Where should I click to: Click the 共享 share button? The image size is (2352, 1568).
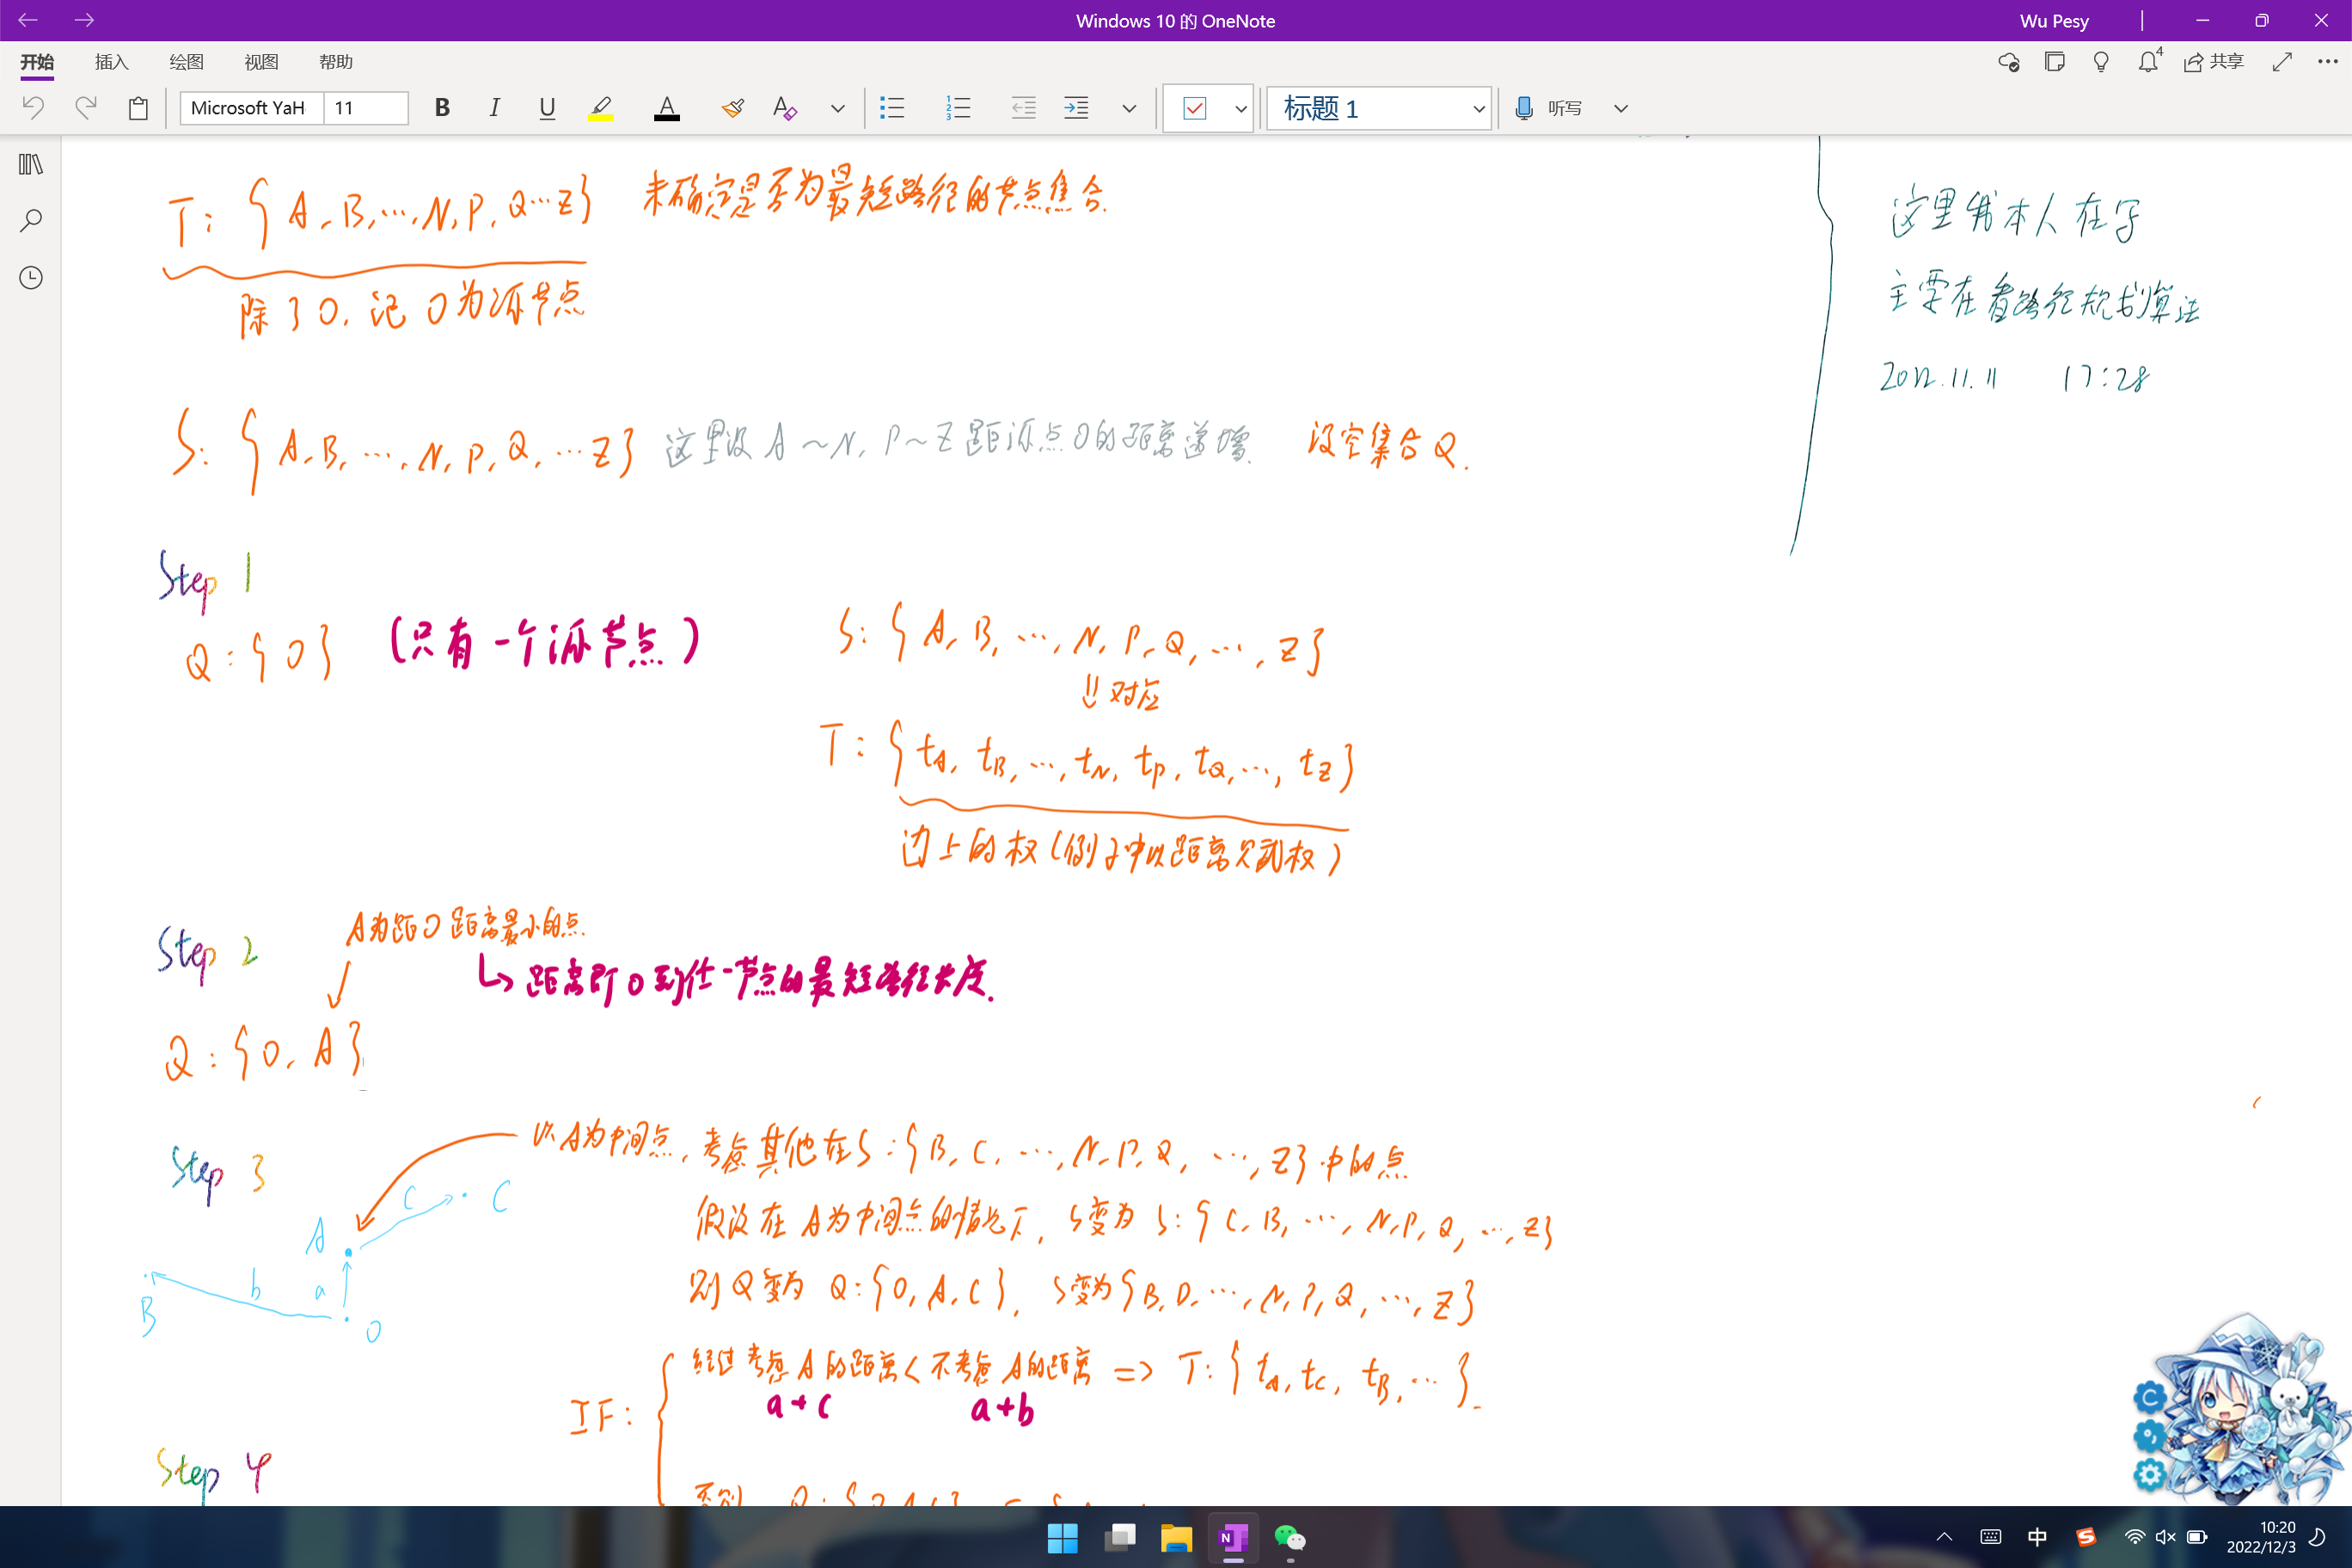[x=2214, y=62]
